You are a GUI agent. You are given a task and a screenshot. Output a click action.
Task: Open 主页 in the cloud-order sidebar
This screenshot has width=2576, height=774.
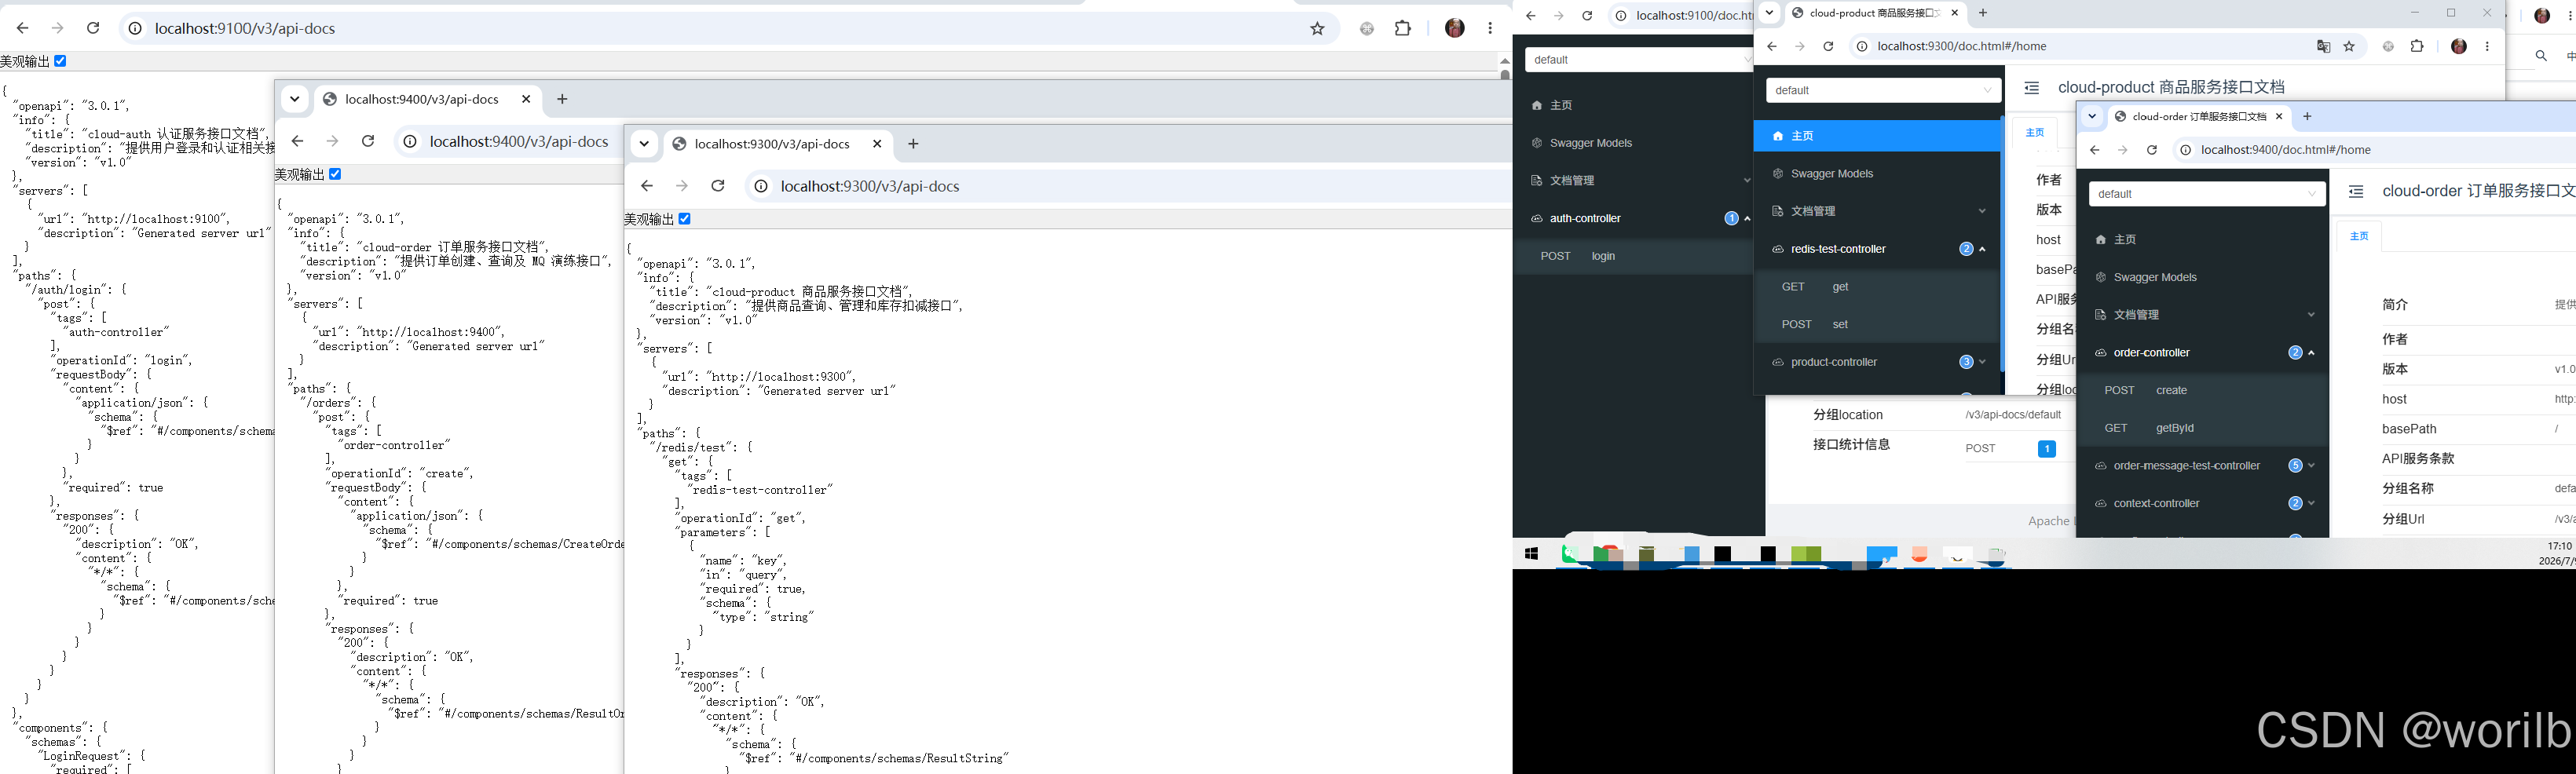pyautogui.click(x=2202, y=240)
